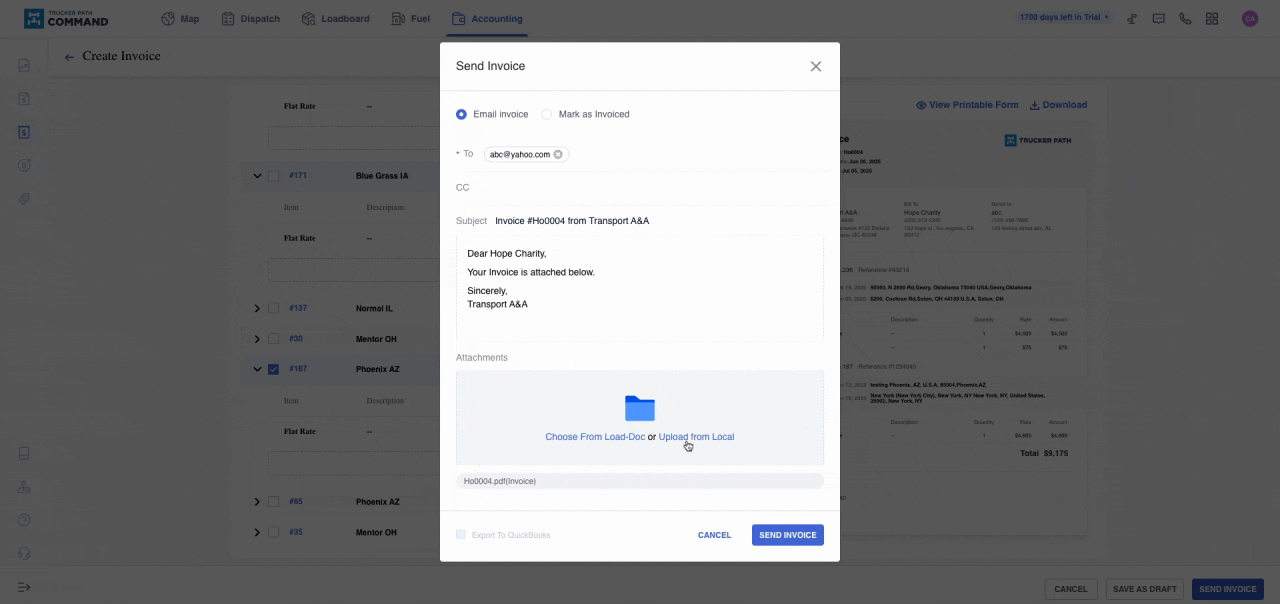This screenshot has height=604, width=1280.
Task: Expand the sidebar menu icon at bottom
Action: point(24,587)
